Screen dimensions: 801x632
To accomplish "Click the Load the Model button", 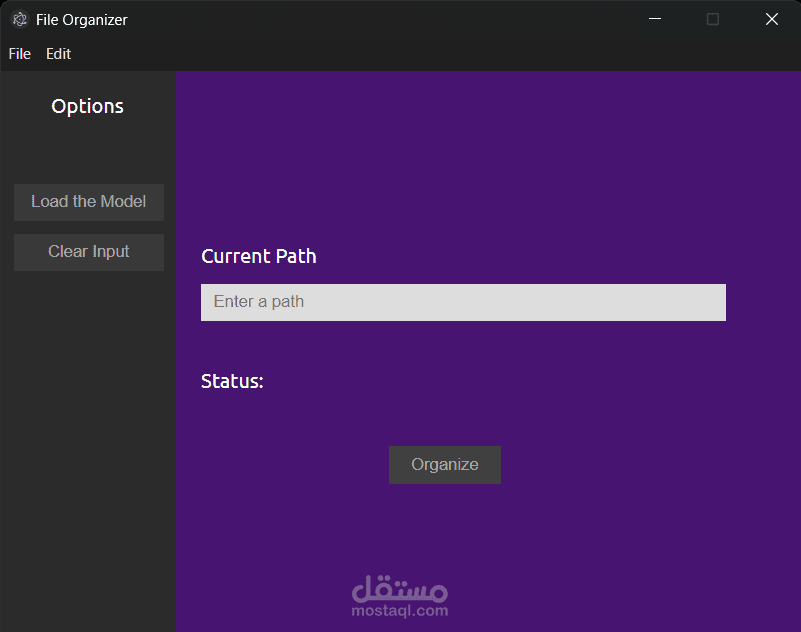I will [89, 202].
